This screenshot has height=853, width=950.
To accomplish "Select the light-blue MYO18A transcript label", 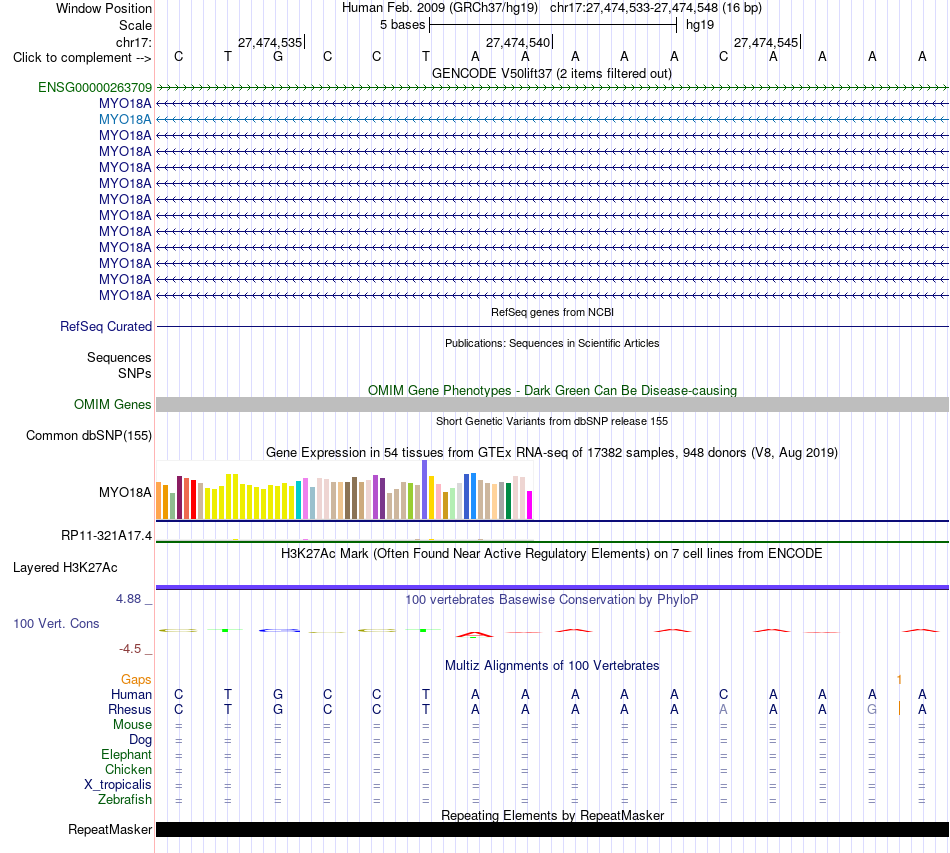I will [125, 119].
